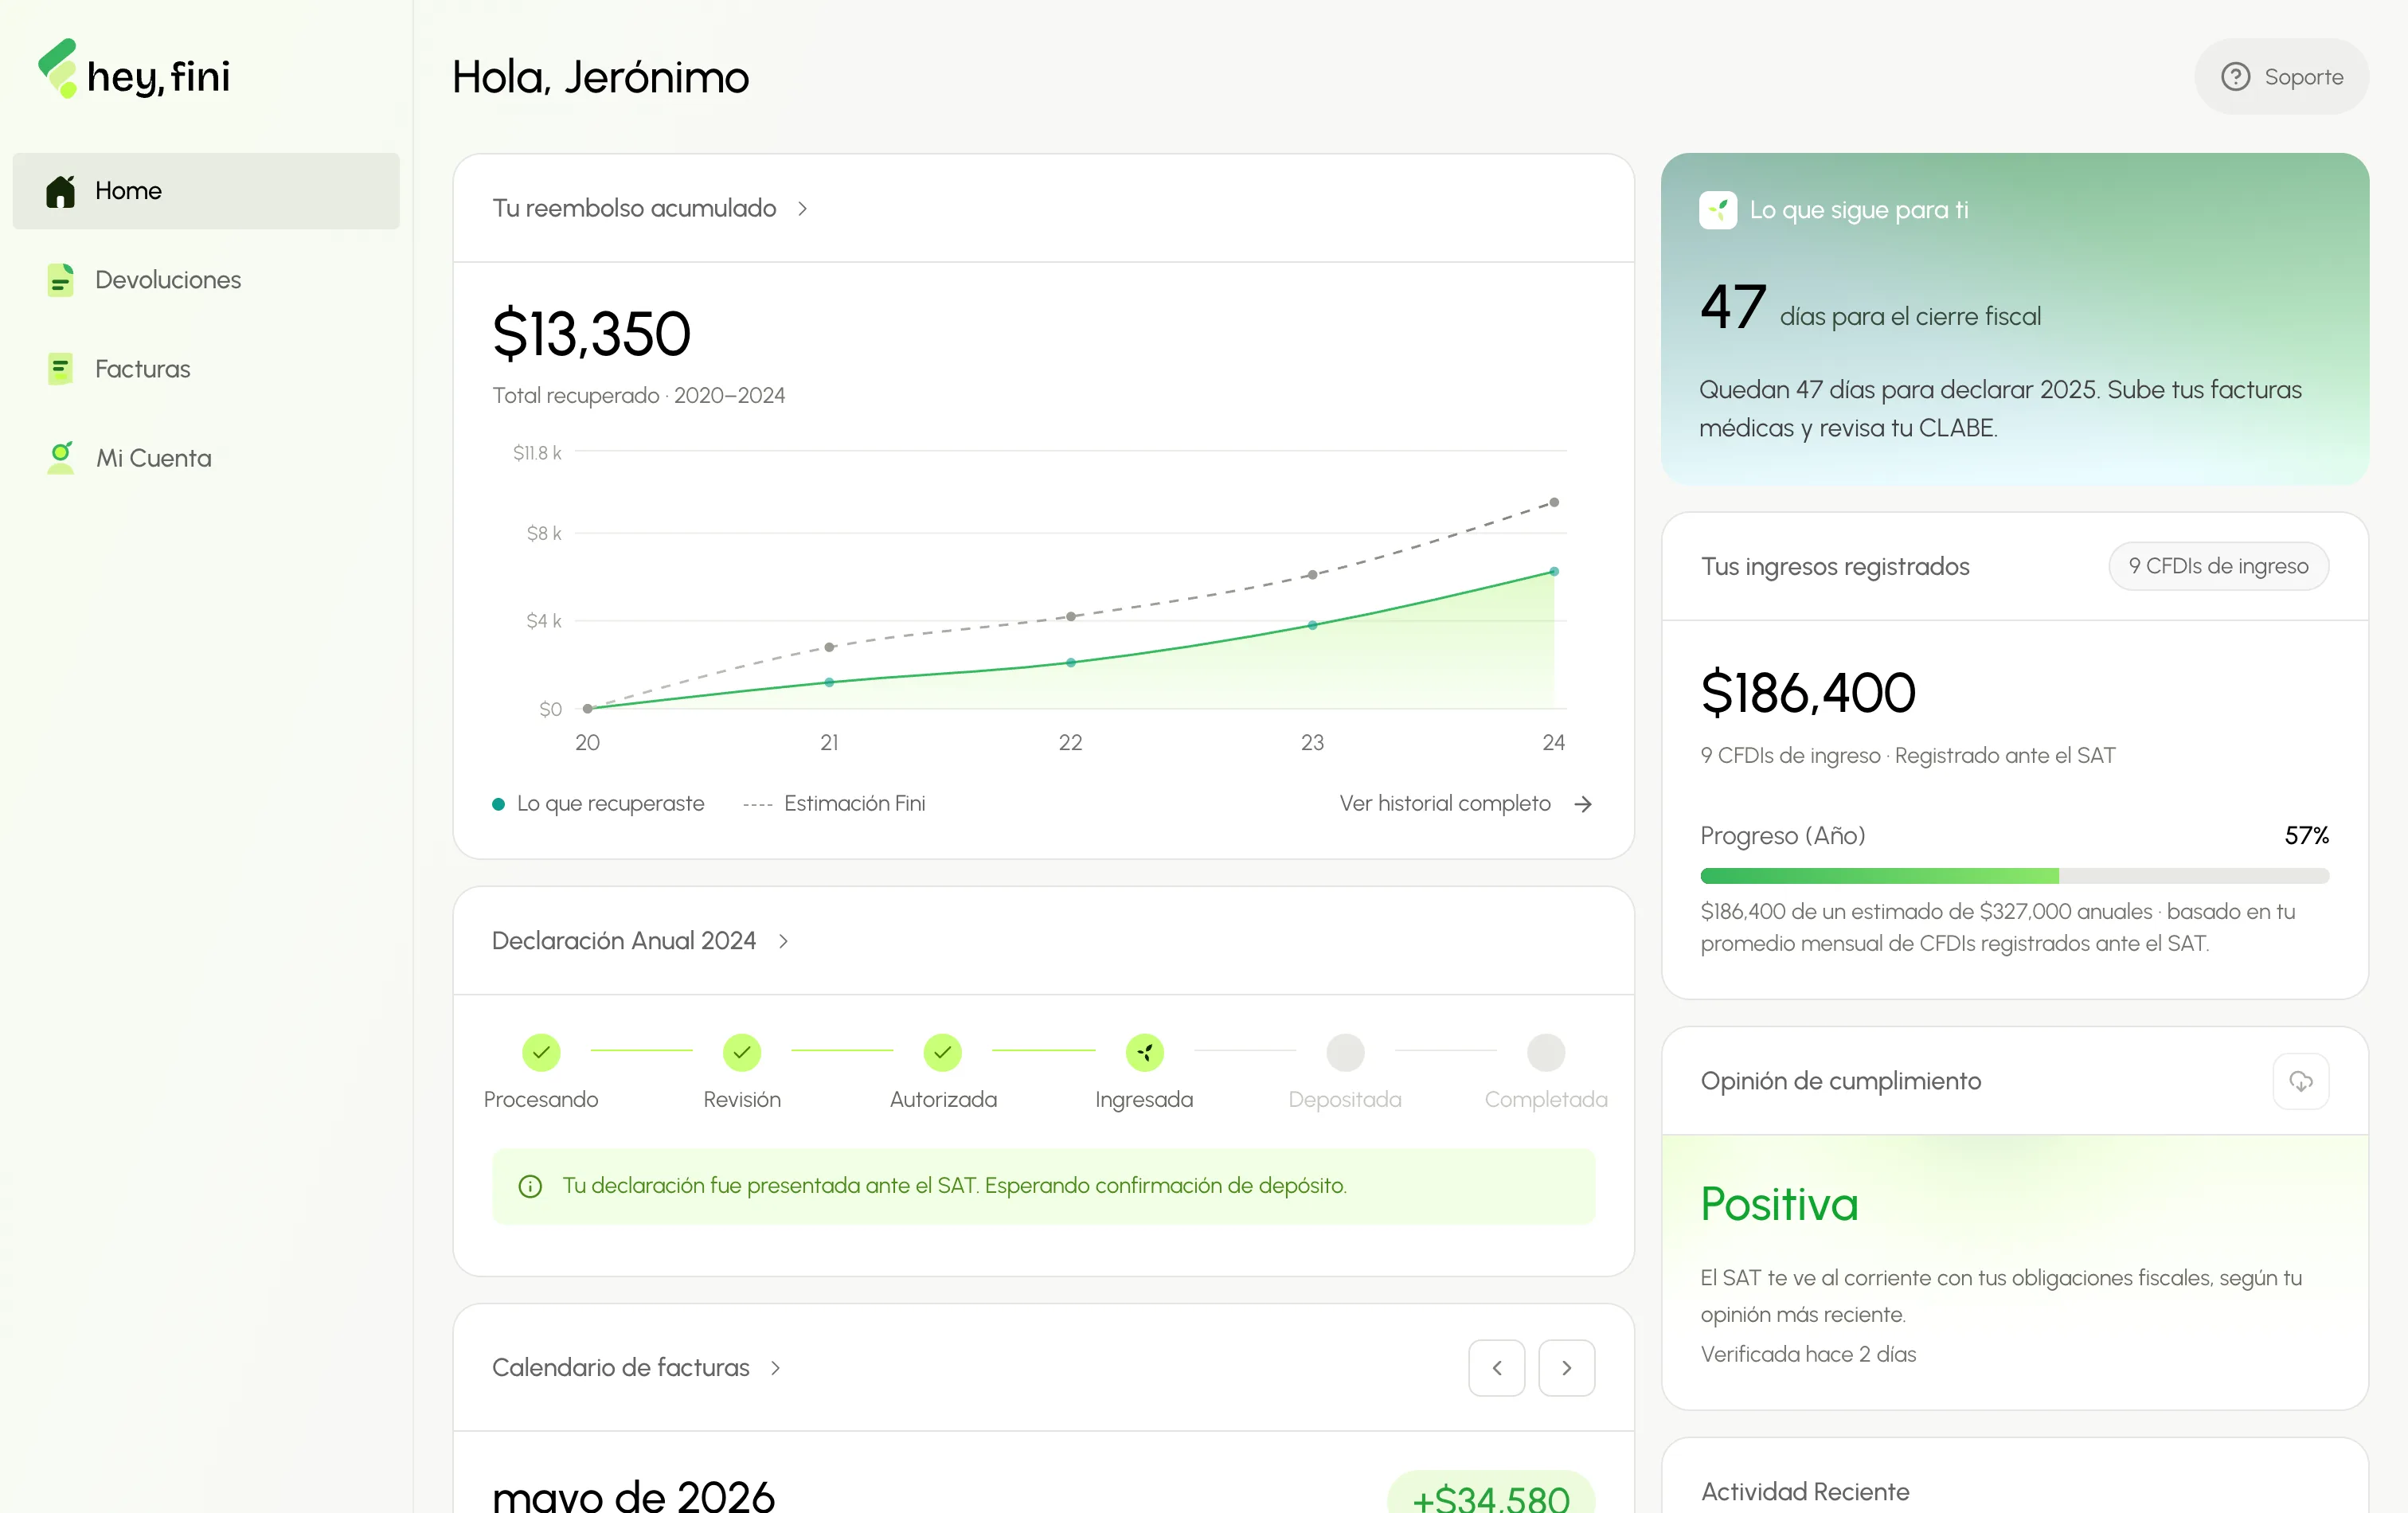The height and width of the screenshot is (1513, 2408).
Task: Click the info icon in SAT notice
Action: (x=530, y=1186)
